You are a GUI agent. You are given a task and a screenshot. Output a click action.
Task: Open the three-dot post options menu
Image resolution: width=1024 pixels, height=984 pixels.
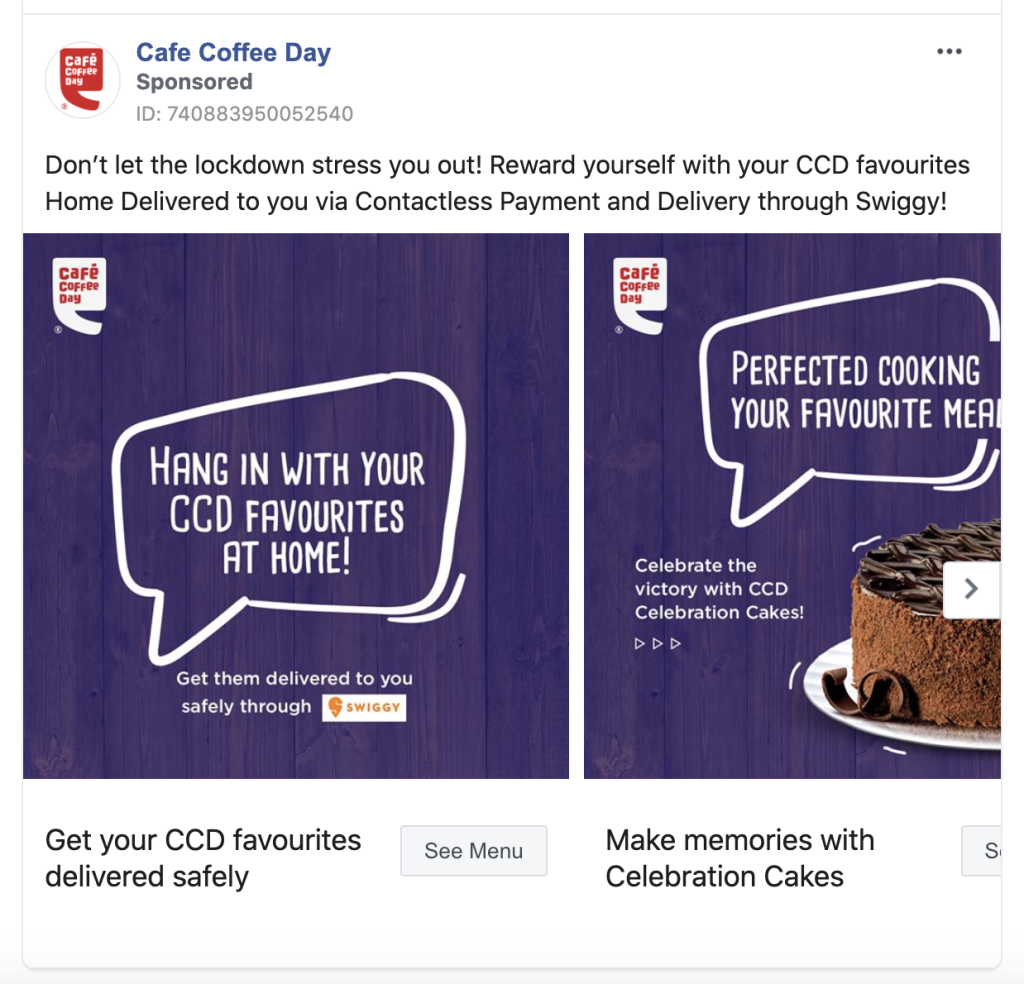pyautogui.click(x=949, y=52)
